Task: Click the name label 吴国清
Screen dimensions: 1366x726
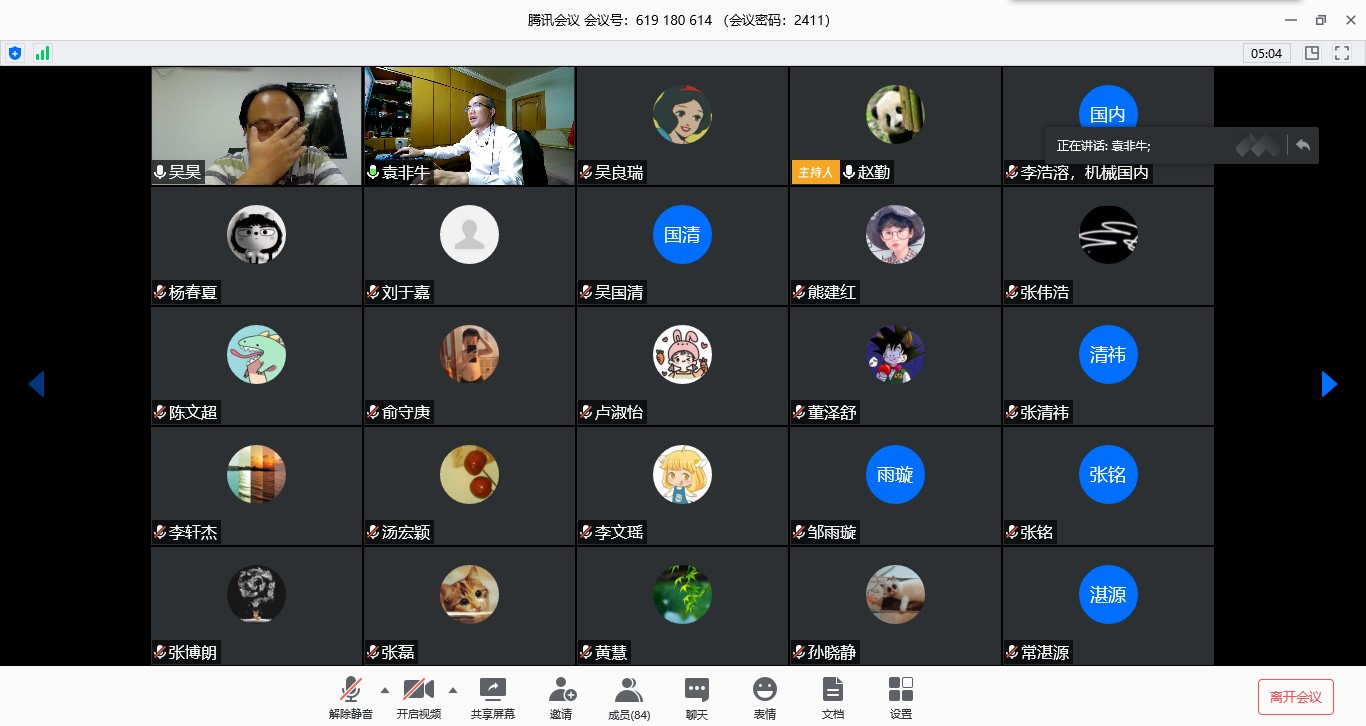Action: (x=619, y=292)
